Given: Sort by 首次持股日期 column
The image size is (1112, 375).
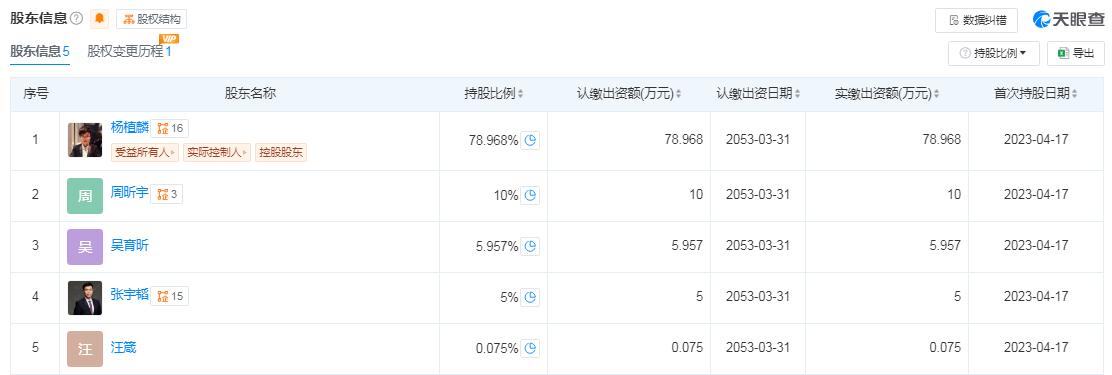Looking at the screenshot, I should (x=1036, y=94).
